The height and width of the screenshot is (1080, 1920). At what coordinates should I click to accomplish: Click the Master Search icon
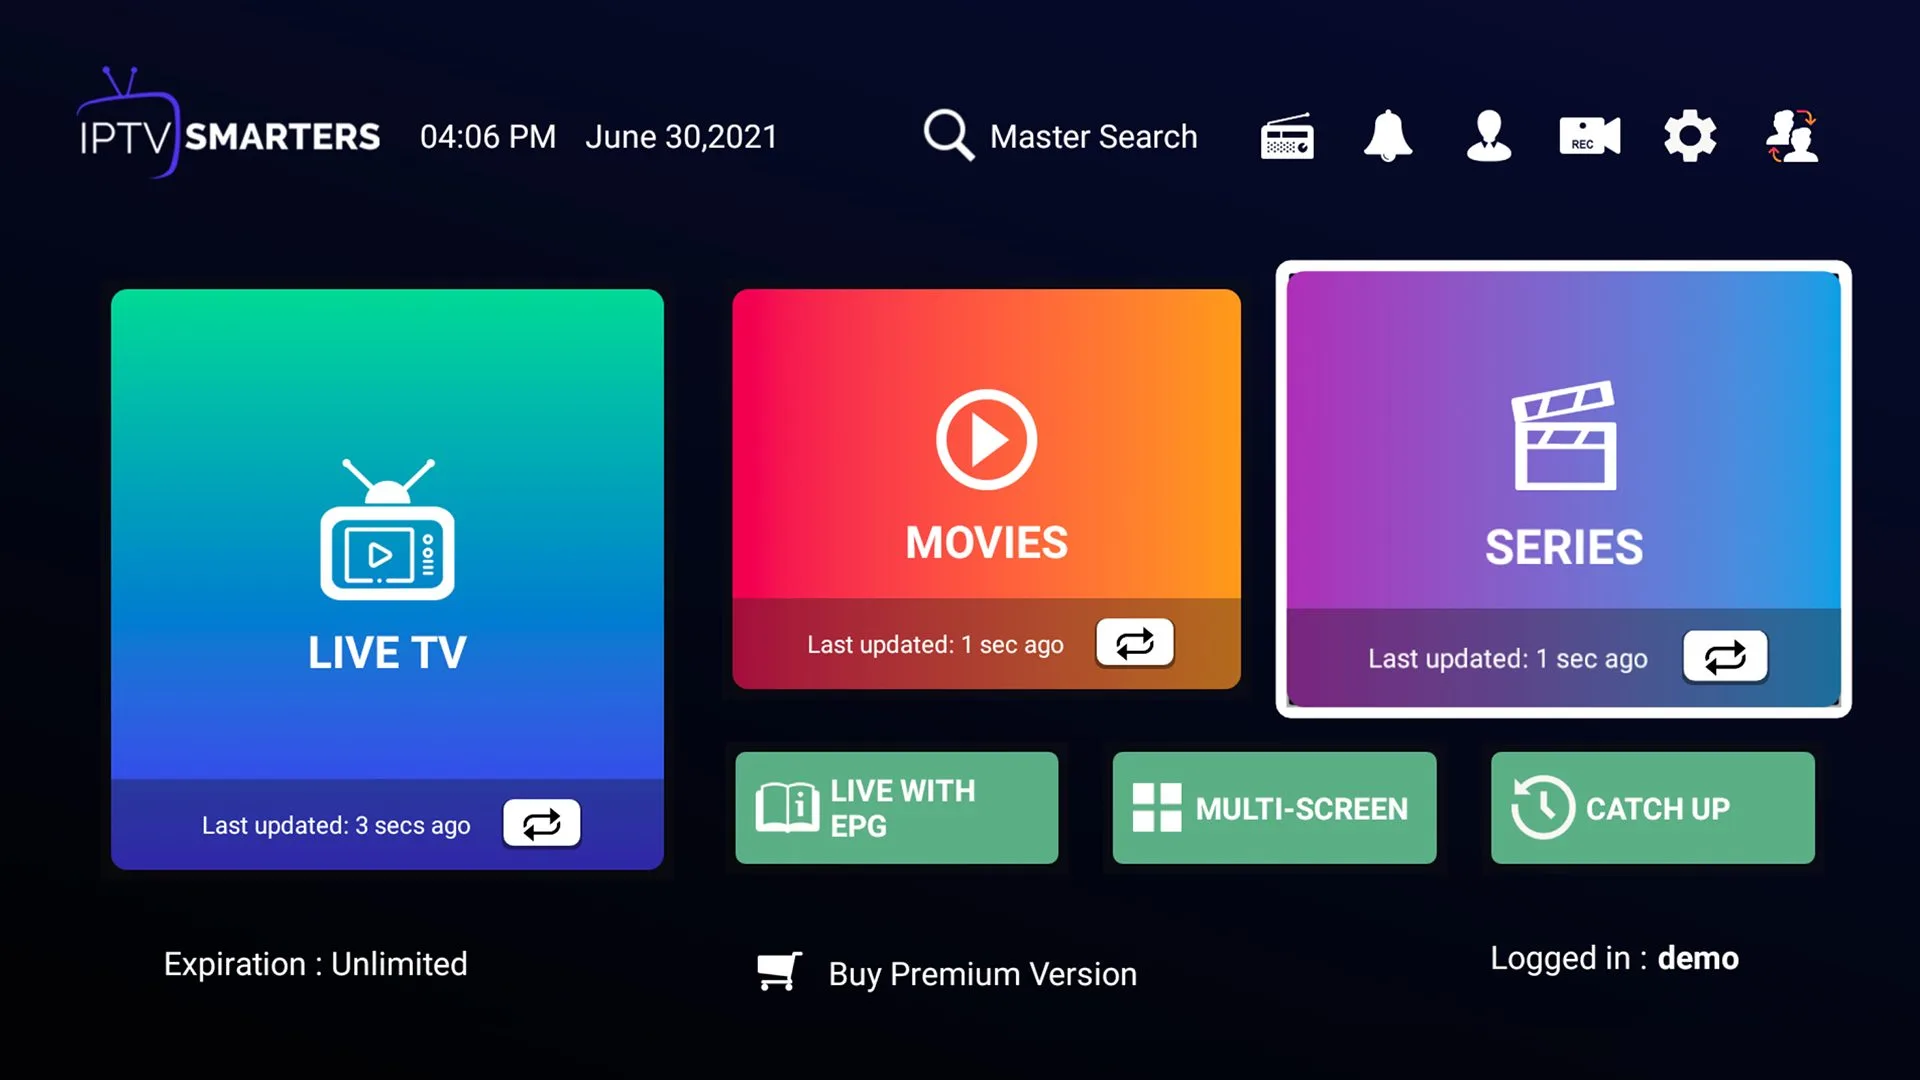pos(949,136)
